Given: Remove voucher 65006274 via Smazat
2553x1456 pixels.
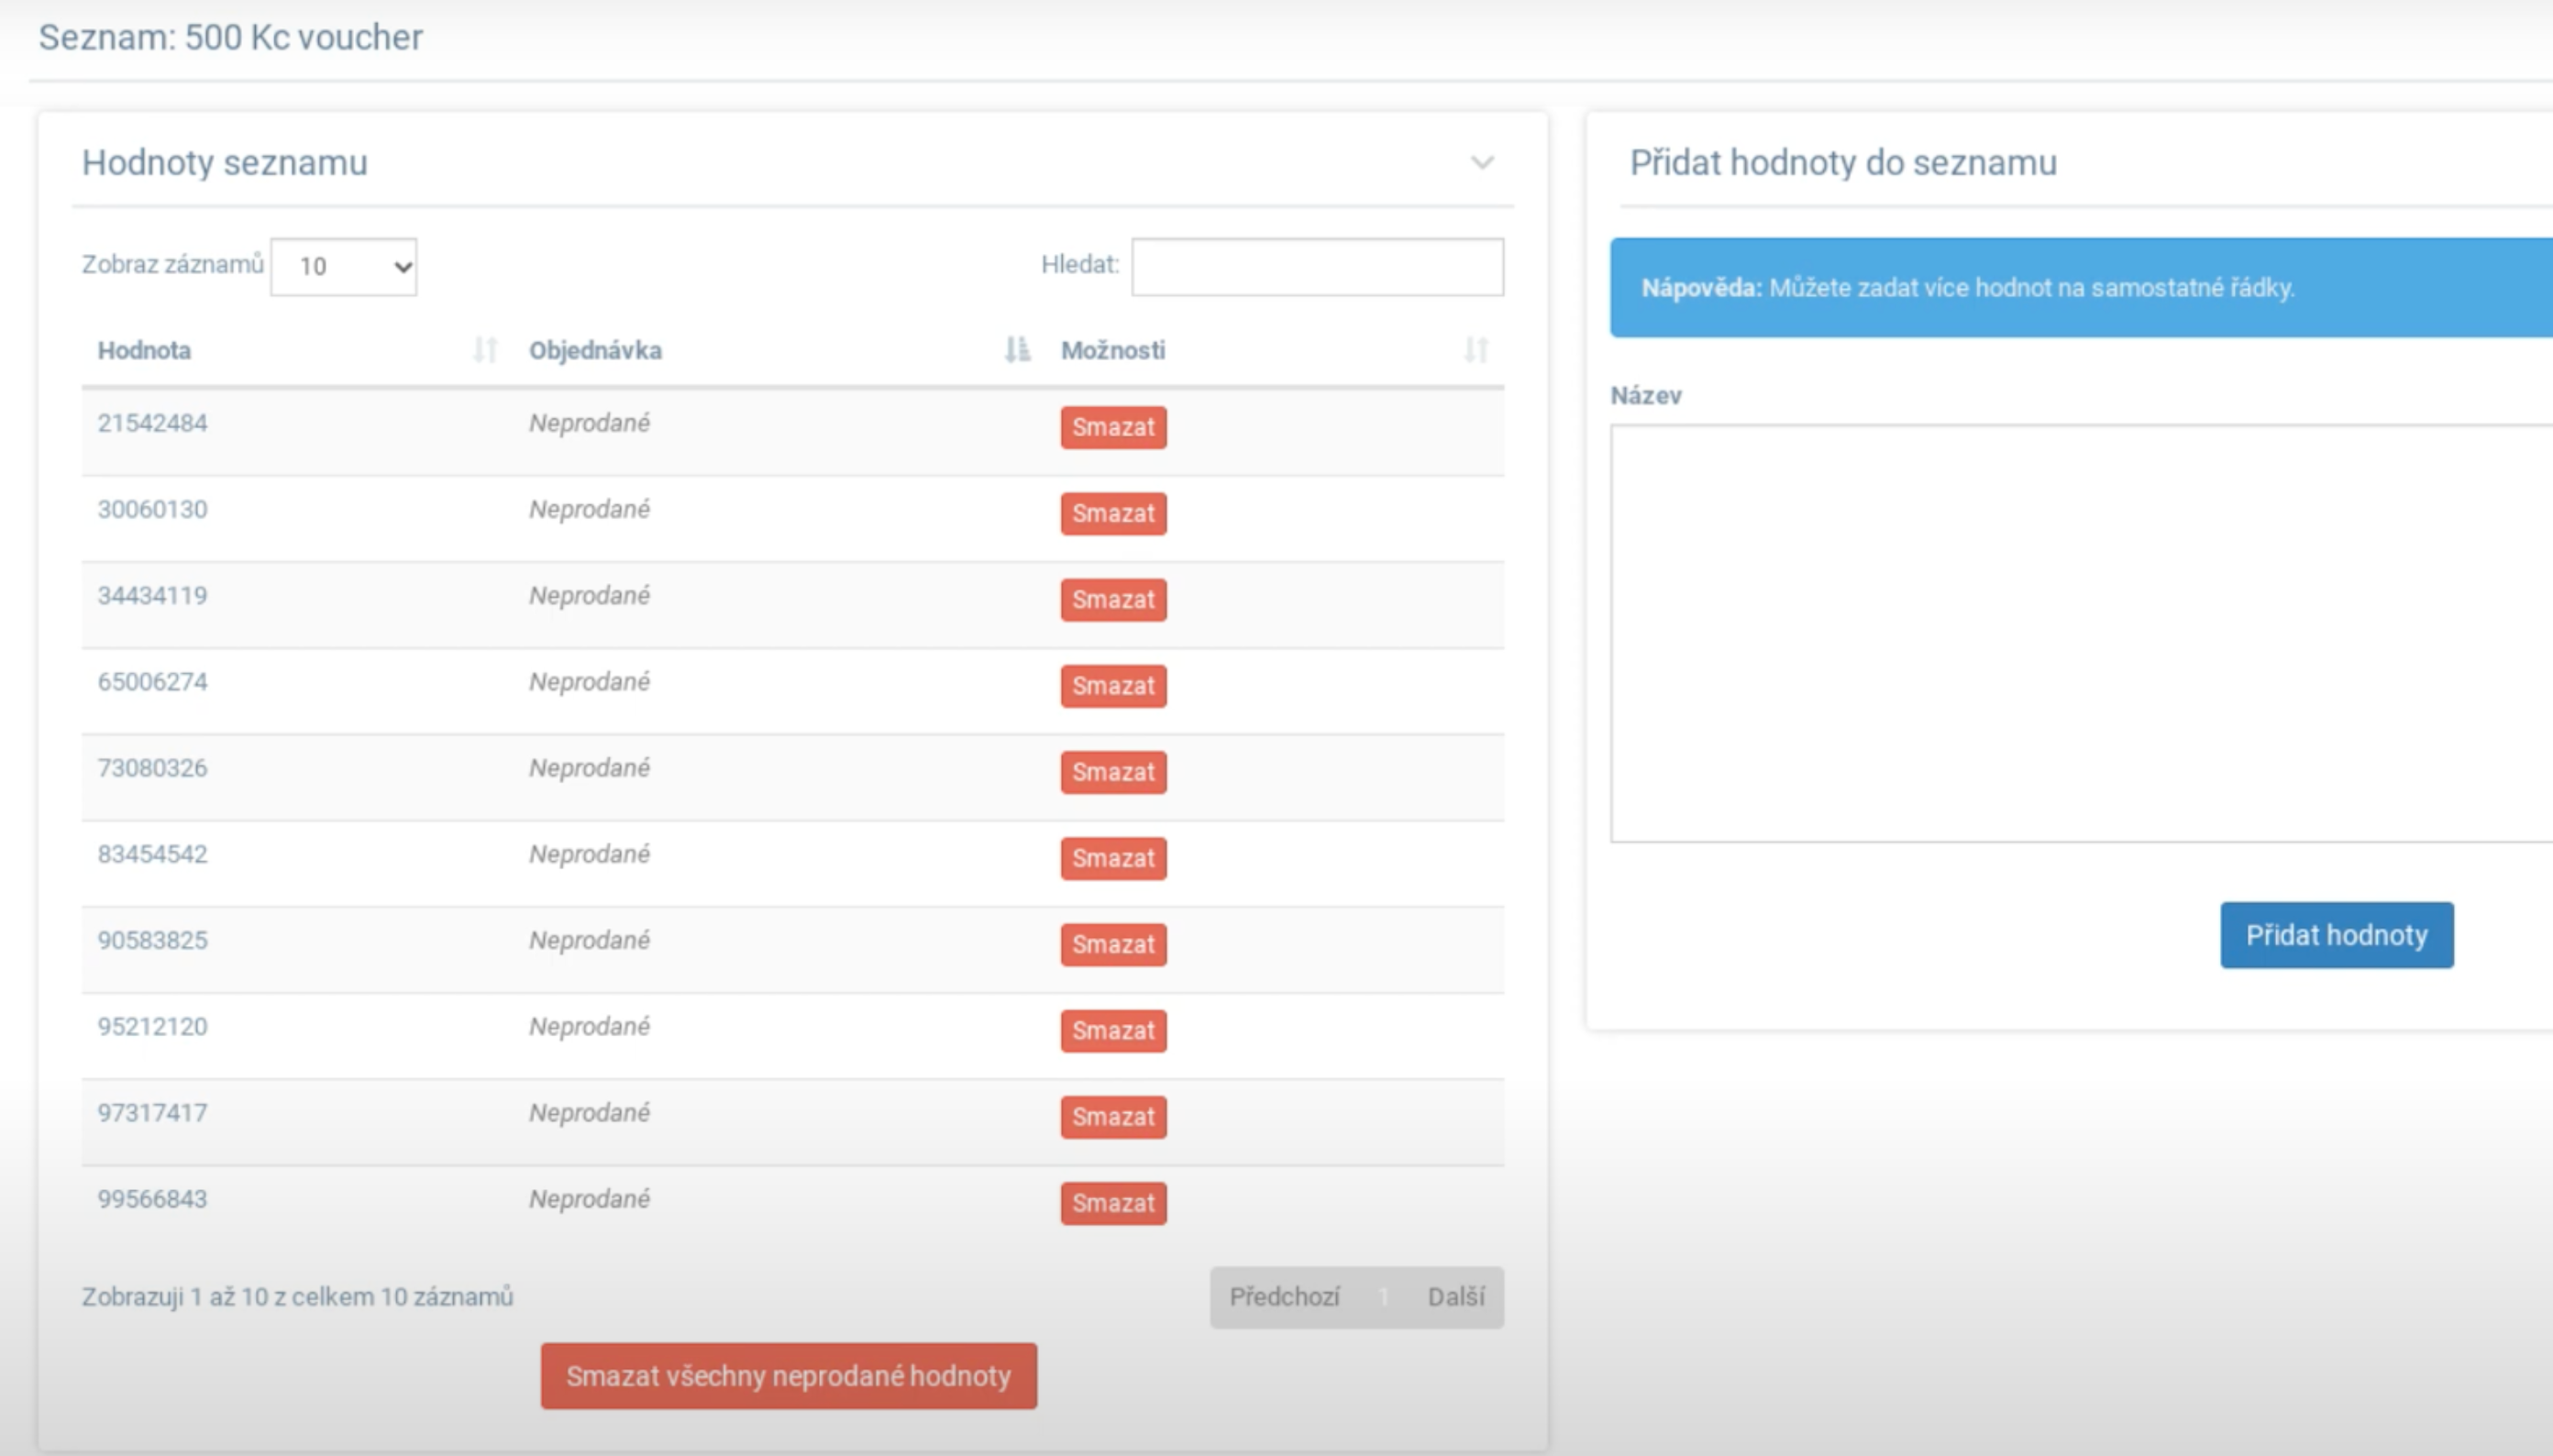Looking at the screenshot, I should [1113, 686].
